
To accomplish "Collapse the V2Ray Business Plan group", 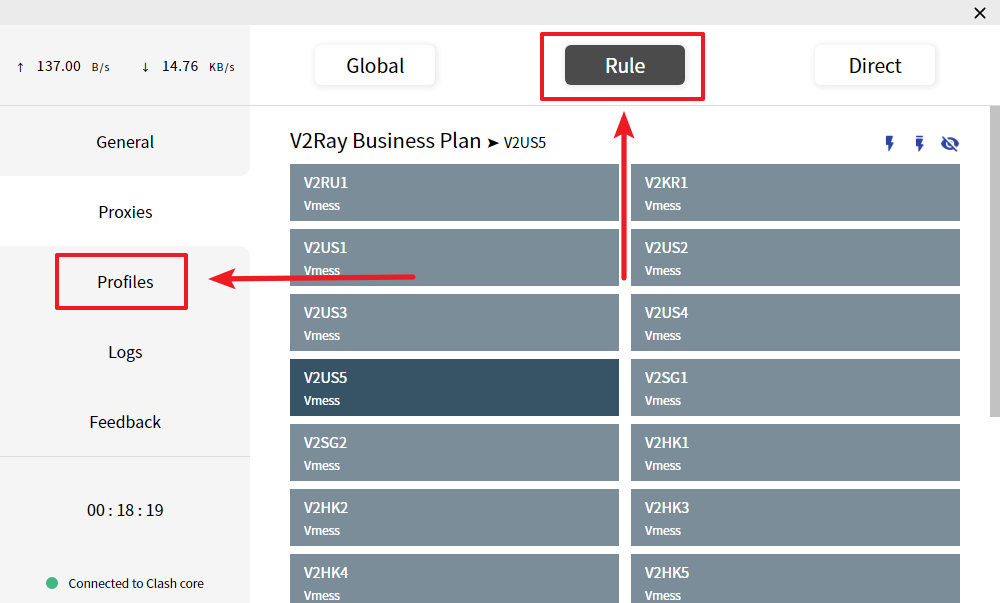I will coord(385,141).
